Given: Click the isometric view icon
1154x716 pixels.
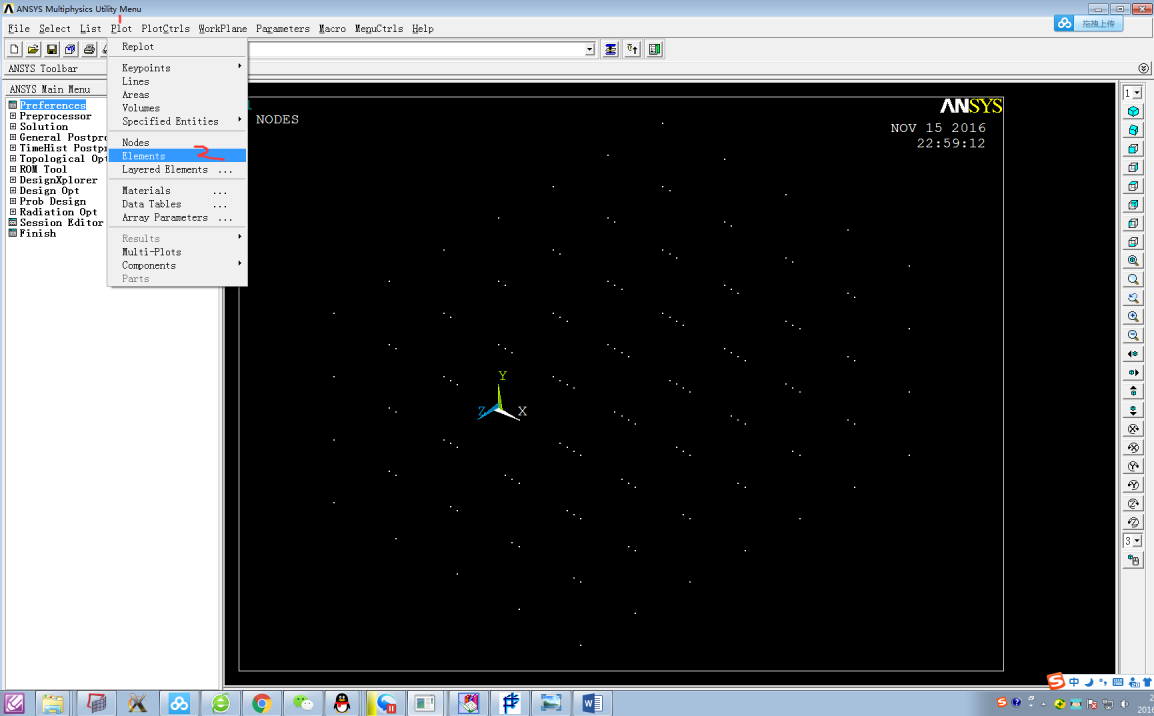Looking at the screenshot, I should pyautogui.click(x=1133, y=111).
